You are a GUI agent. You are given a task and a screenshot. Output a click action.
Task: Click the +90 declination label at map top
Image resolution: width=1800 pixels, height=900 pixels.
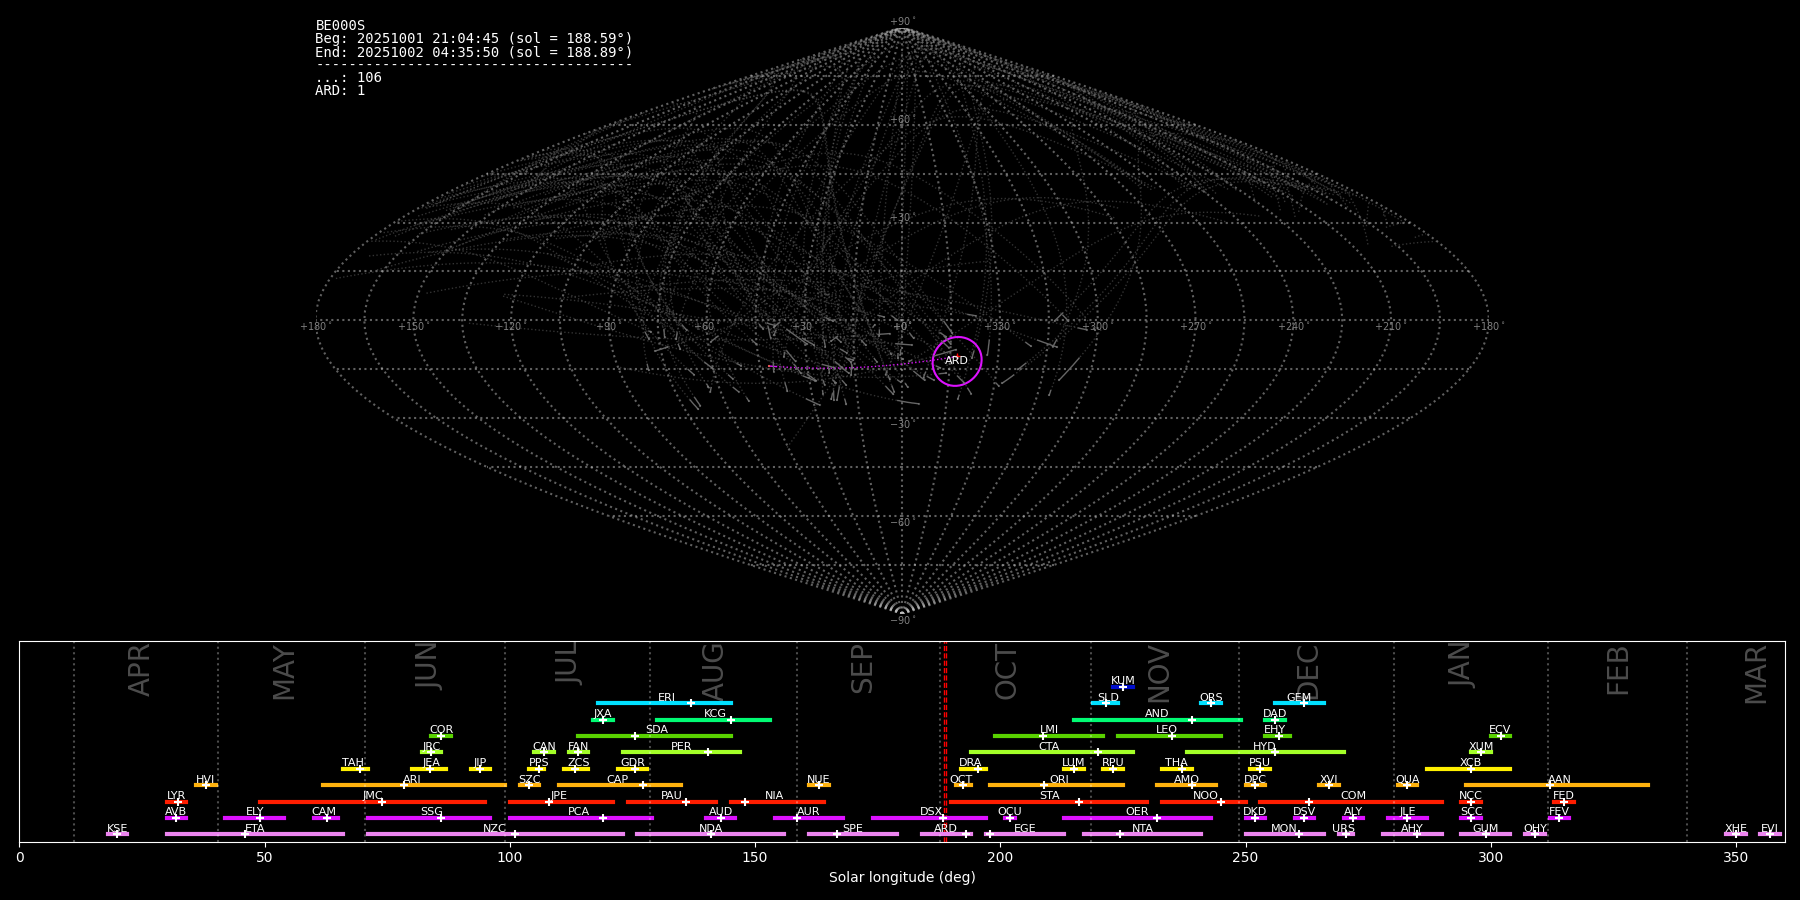902,22
